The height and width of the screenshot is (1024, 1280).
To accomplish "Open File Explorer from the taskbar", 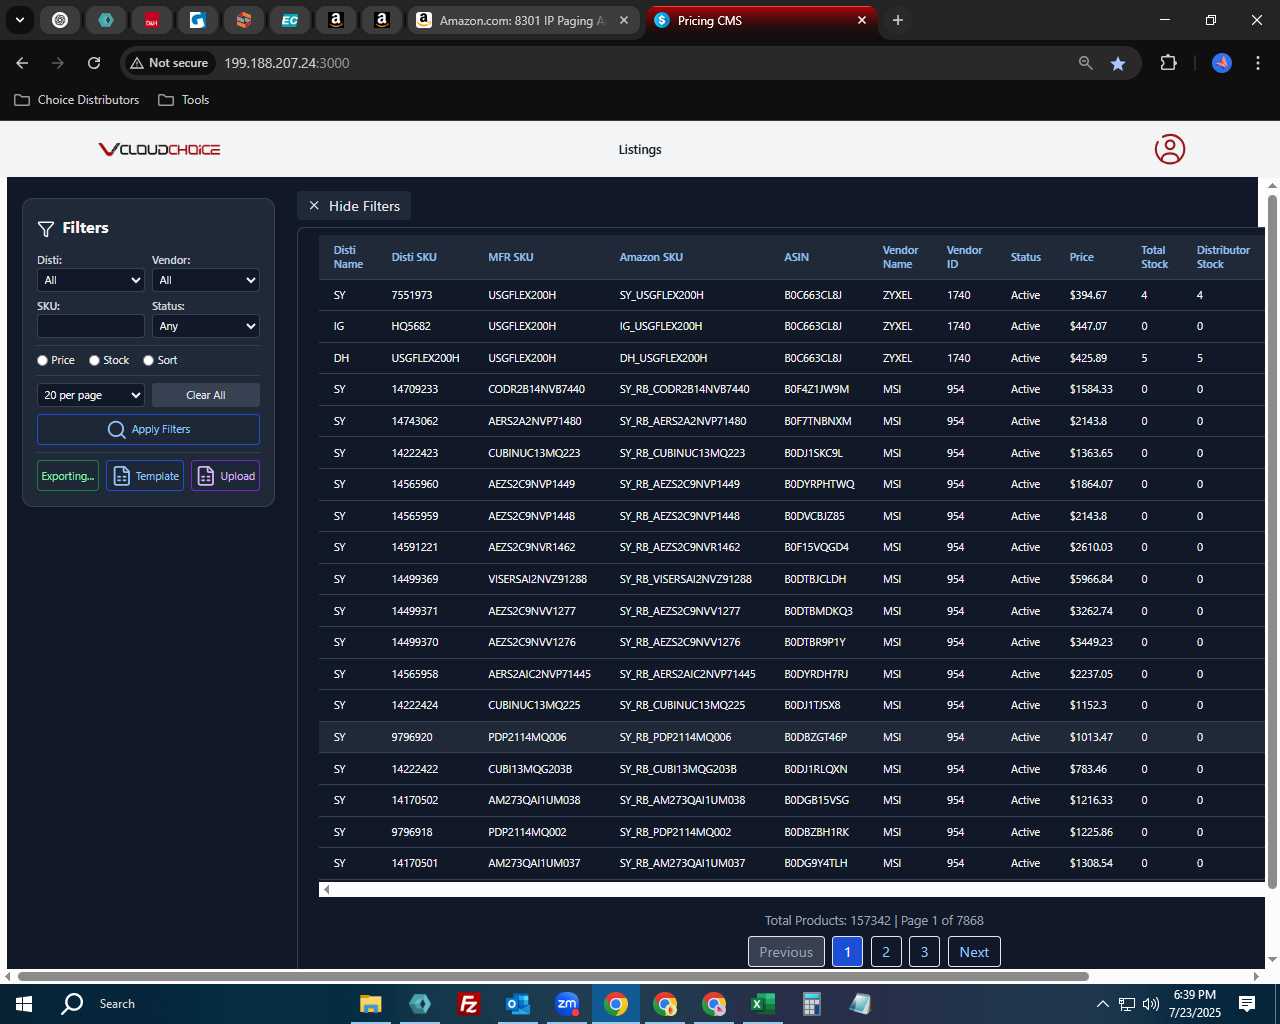I will pyautogui.click(x=370, y=1004).
